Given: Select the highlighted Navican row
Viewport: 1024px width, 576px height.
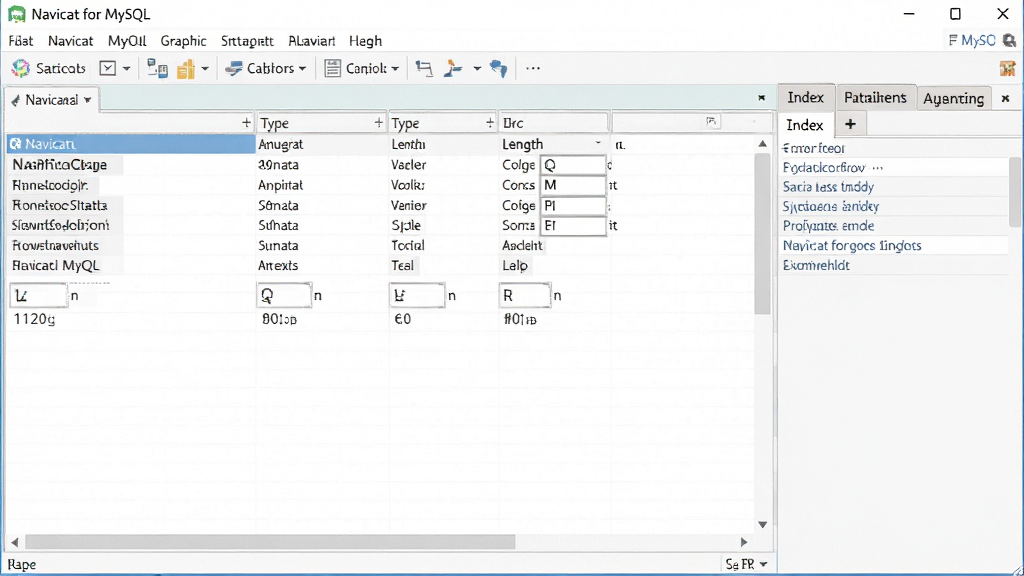Looking at the screenshot, I should [131, 144].
